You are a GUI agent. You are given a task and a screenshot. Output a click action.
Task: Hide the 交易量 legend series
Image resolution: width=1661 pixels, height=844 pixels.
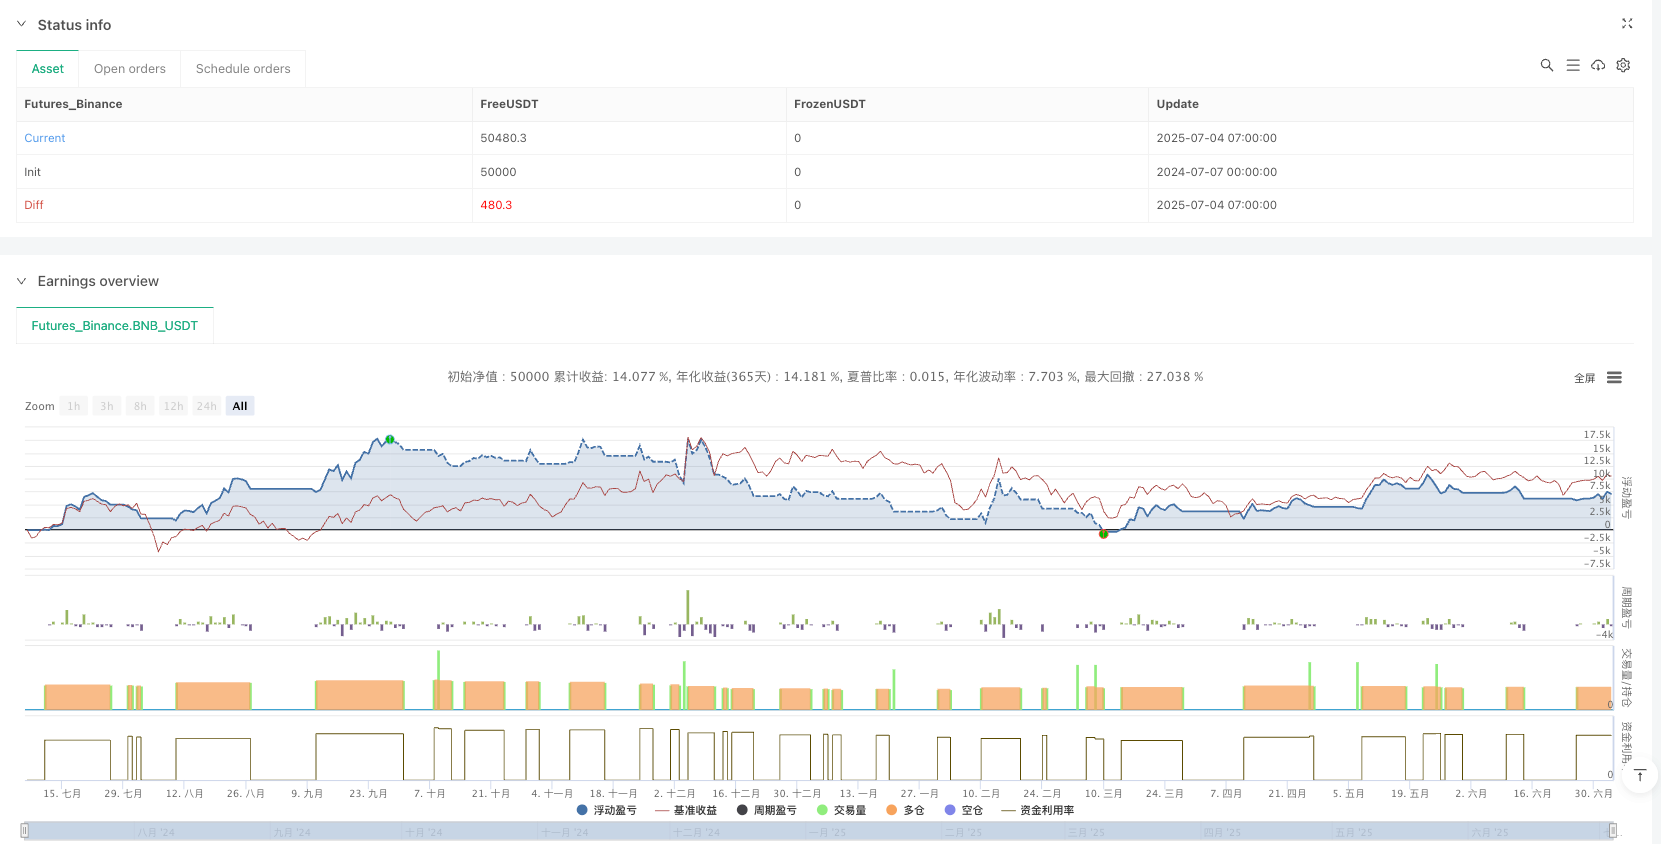842,810
